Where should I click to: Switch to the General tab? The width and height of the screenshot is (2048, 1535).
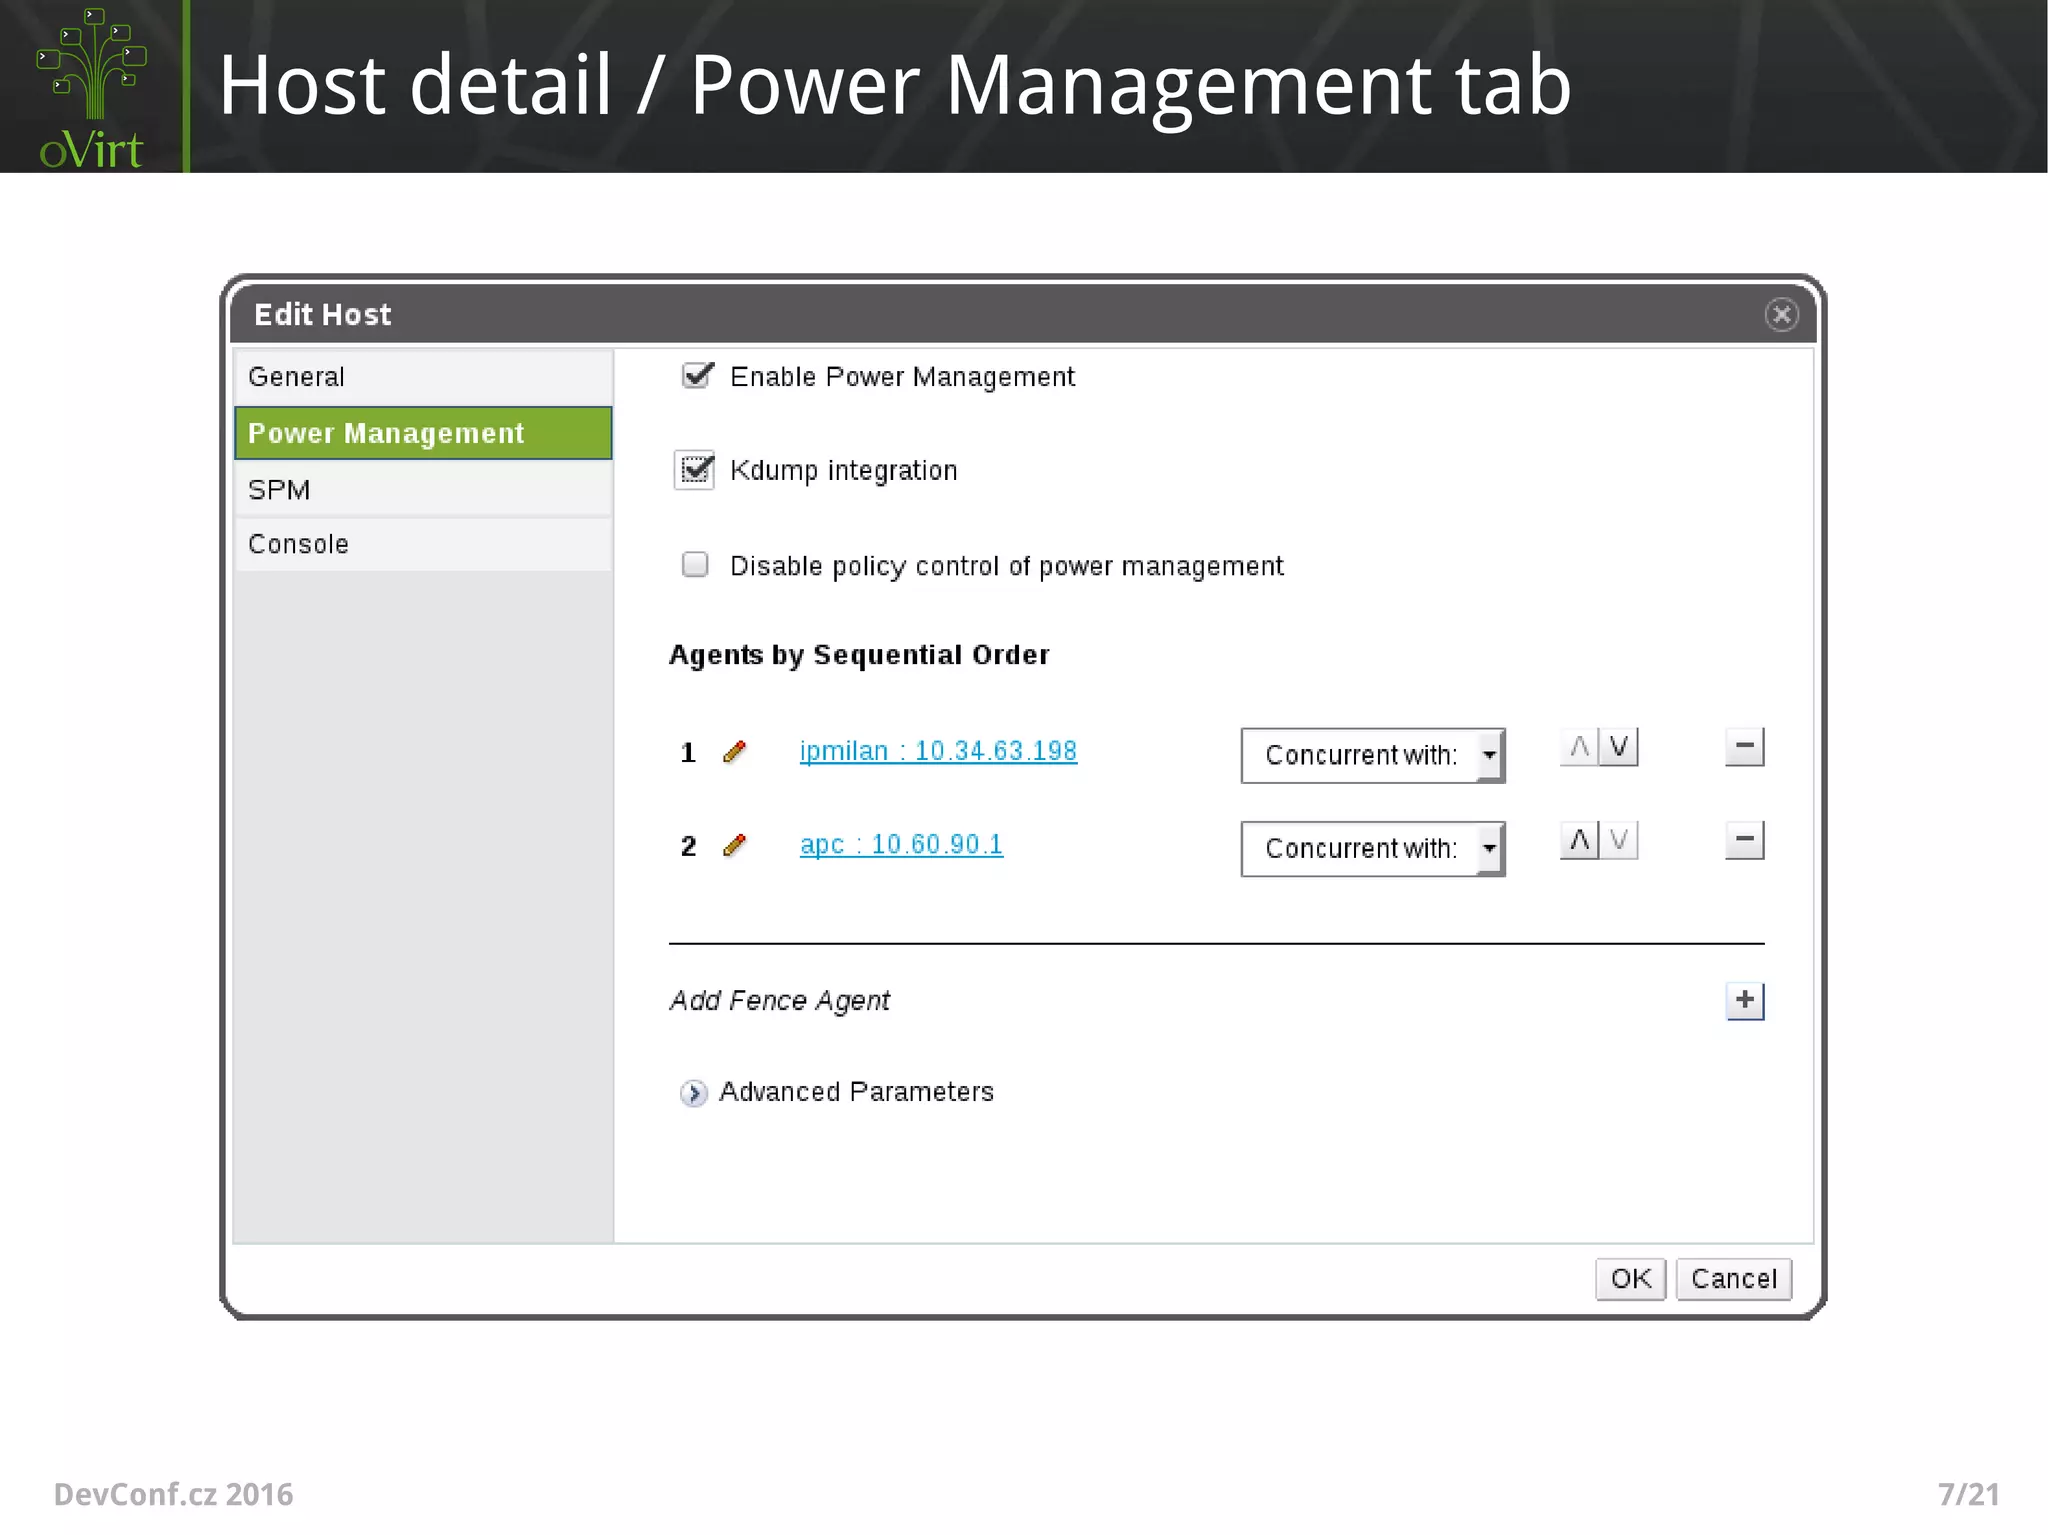tap(423, 377)
